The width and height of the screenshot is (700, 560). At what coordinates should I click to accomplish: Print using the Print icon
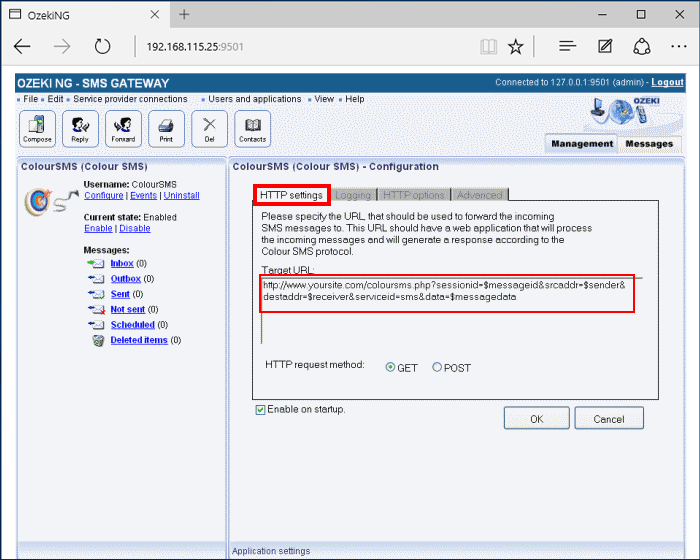pos(166,129)
